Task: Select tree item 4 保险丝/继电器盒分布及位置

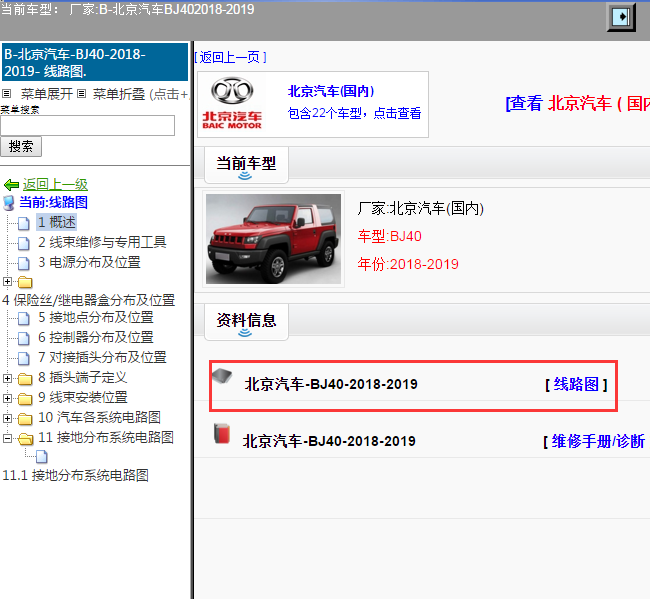Action: (89, 300)
